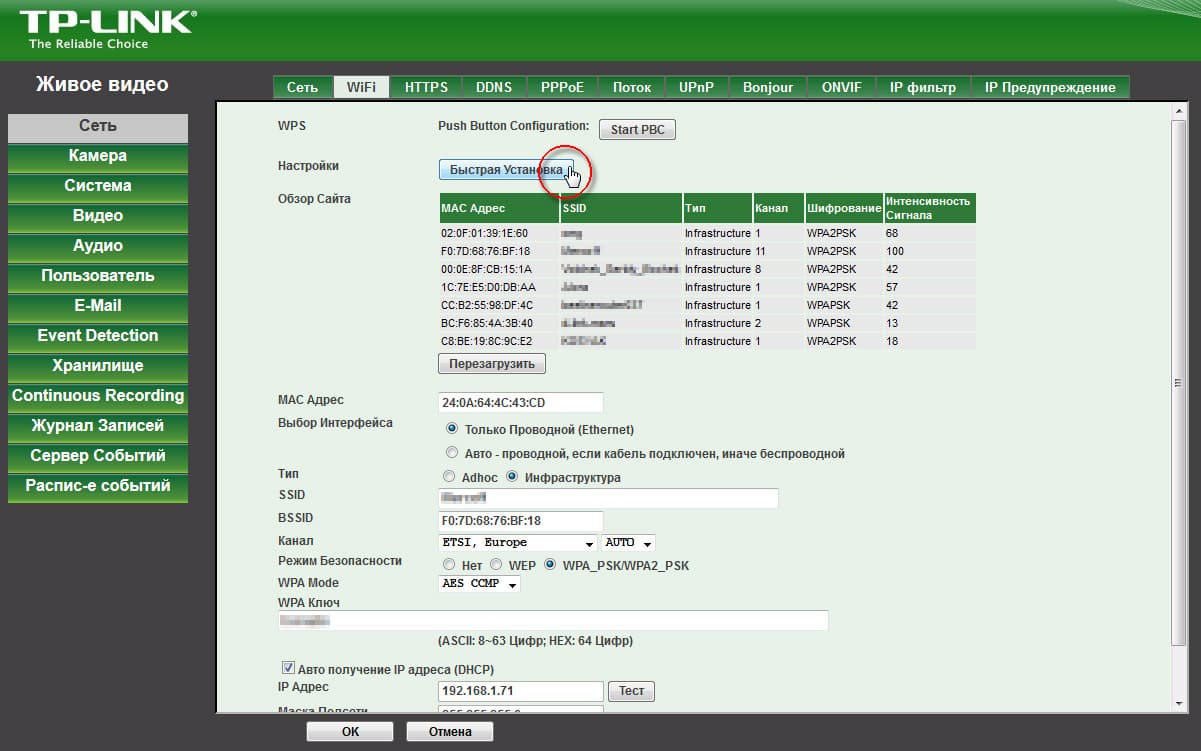Click the Быстрая Установка button
The width and height of the screenshot is (1201, 751).
point(507,170)
